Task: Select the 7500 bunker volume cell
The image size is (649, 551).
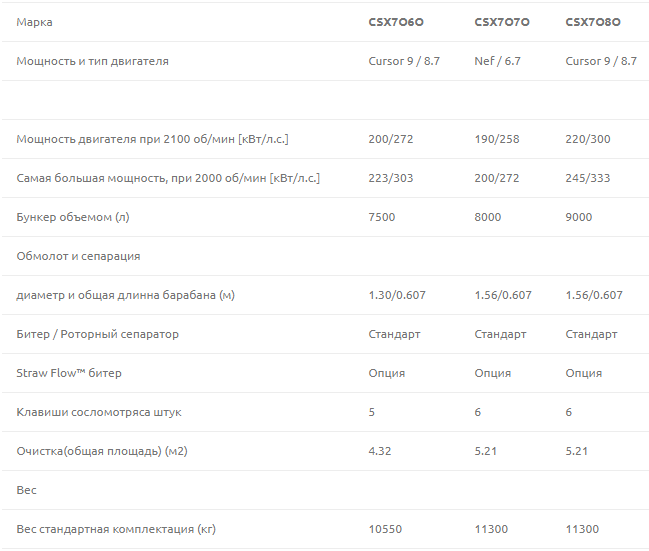Action: (x=382, y=217)
